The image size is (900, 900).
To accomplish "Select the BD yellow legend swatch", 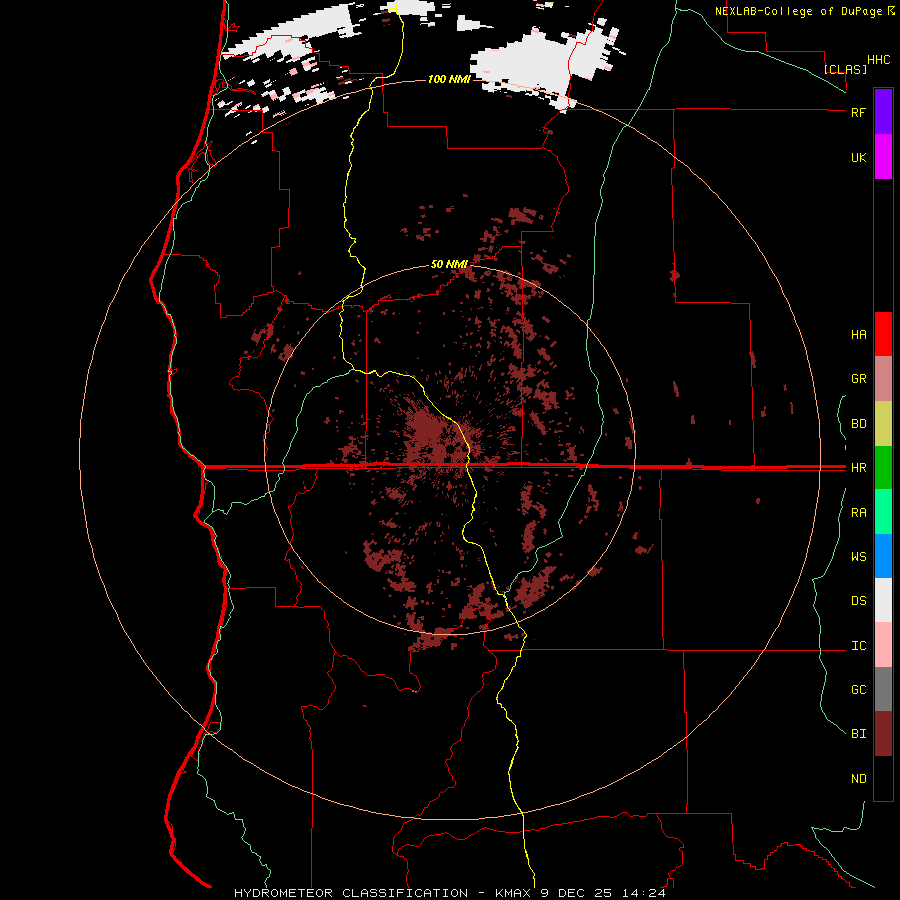I will point(883,423).
